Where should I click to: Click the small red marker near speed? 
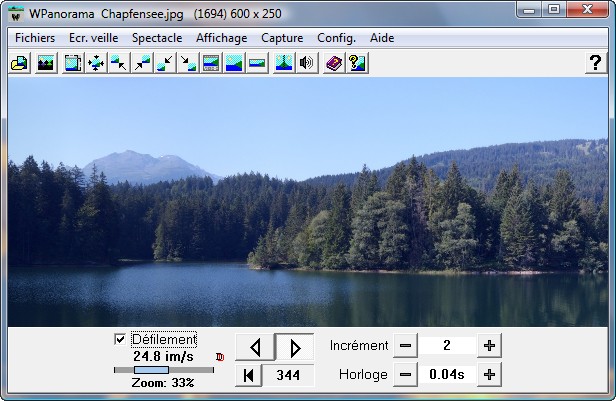pos(220,357)
